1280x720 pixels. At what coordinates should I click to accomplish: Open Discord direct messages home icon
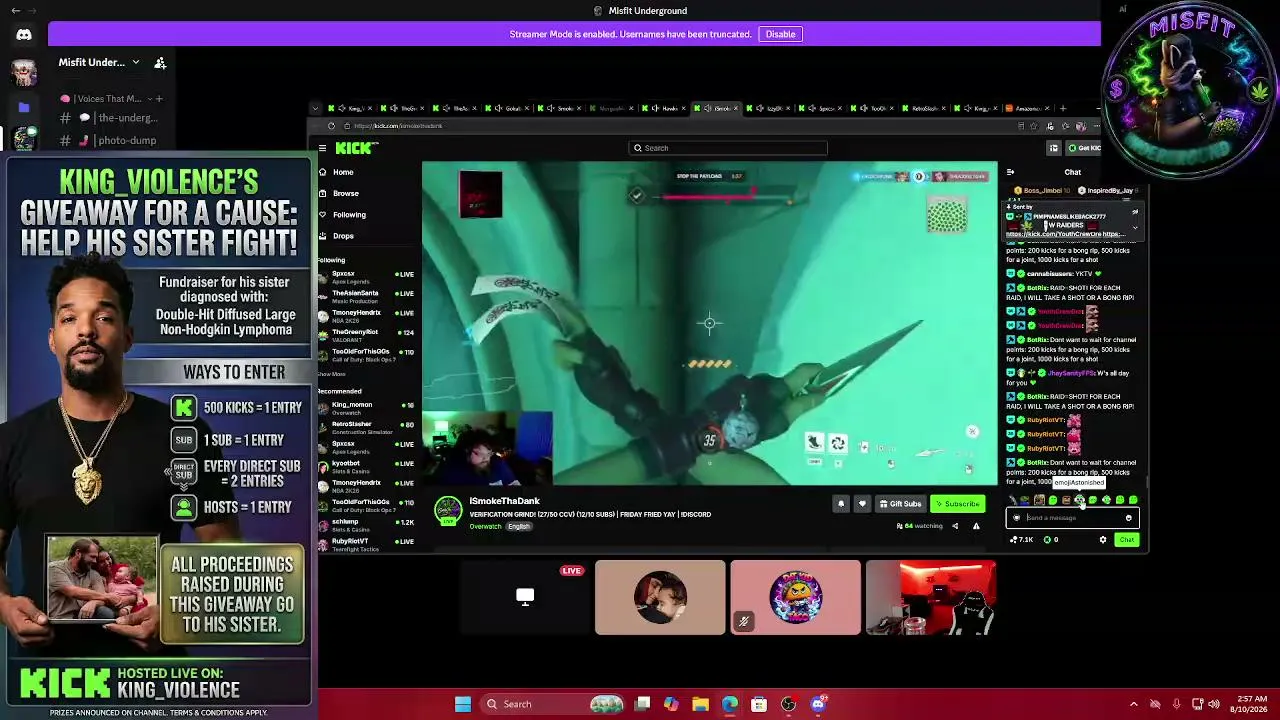point(24,34)
